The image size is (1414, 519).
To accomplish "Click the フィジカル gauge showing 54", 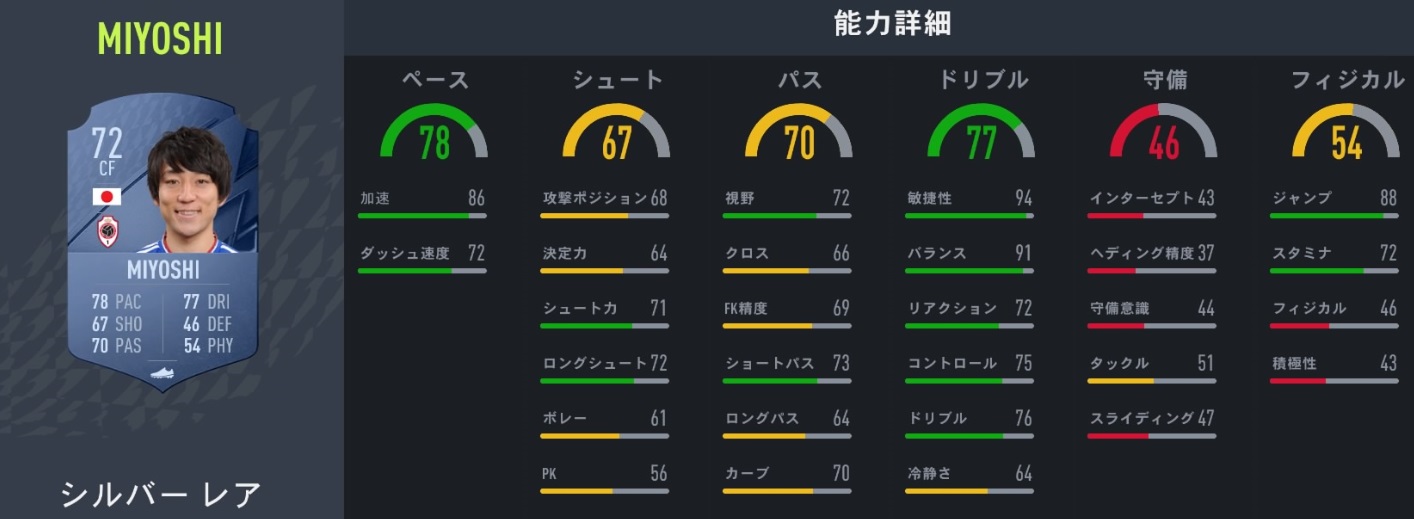I will pos(1346,133).
